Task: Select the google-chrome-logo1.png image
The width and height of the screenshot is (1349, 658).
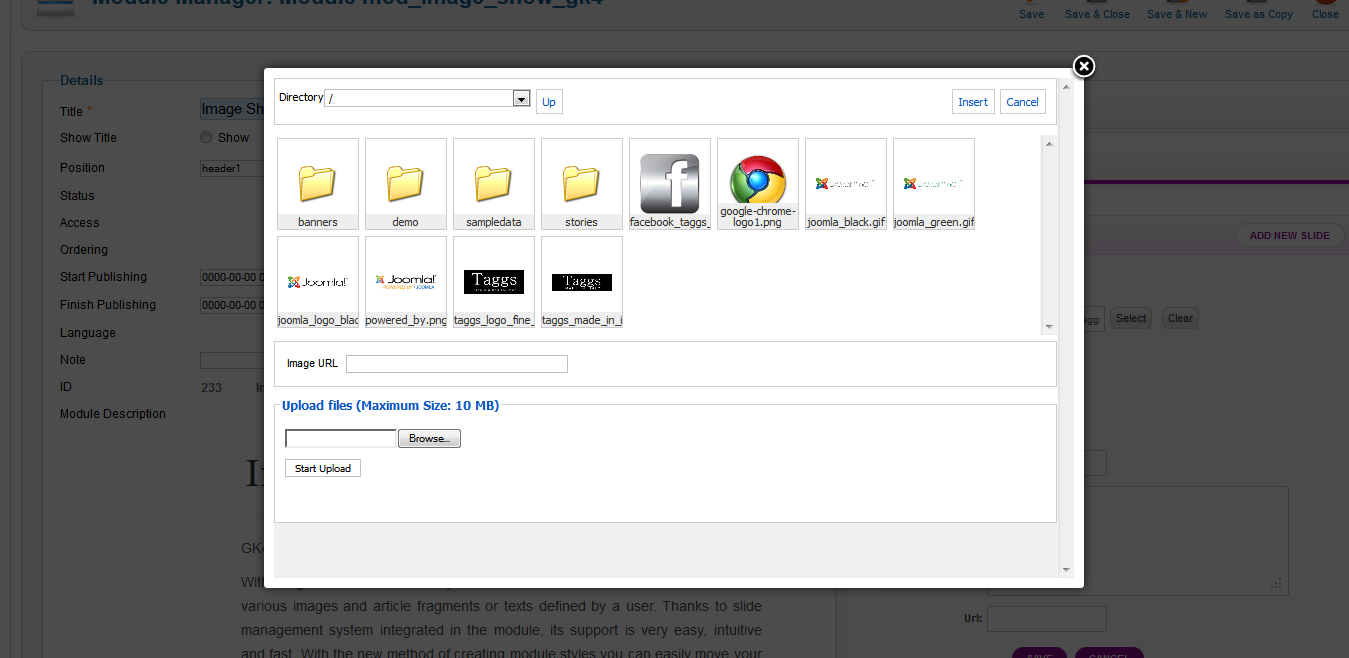Action: pos(757,184)
